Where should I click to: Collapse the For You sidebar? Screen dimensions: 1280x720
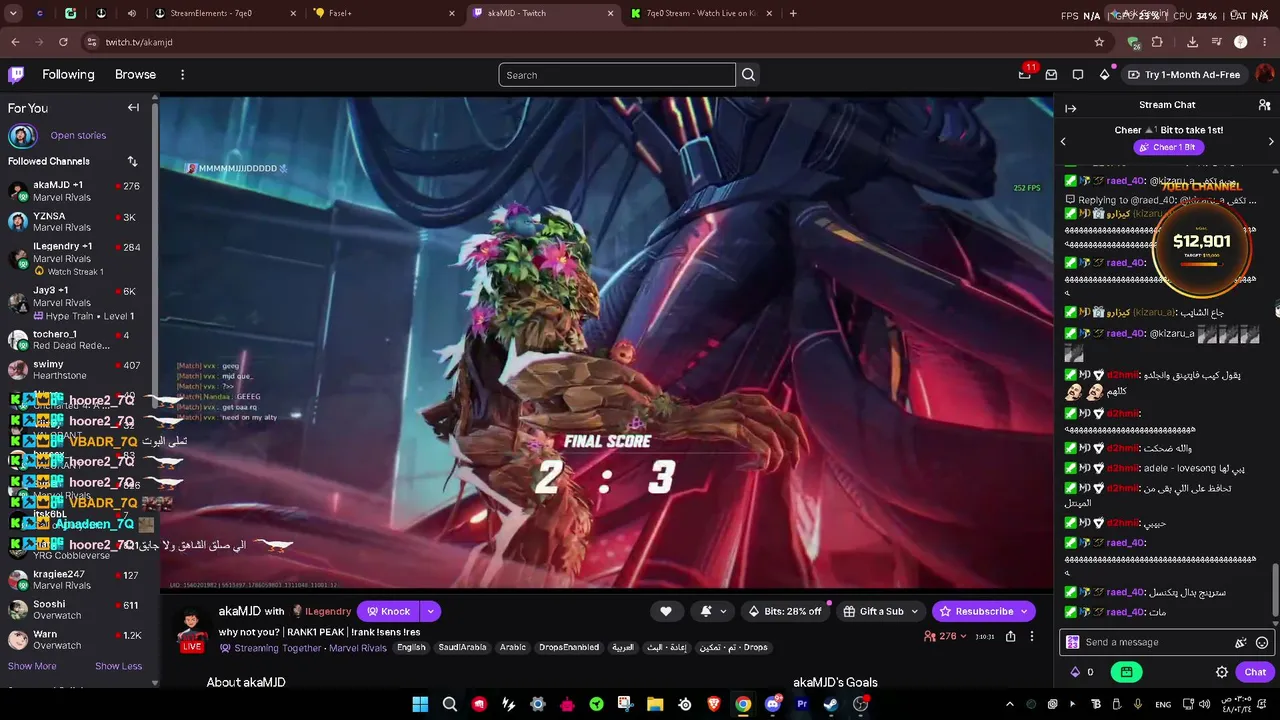133,108
